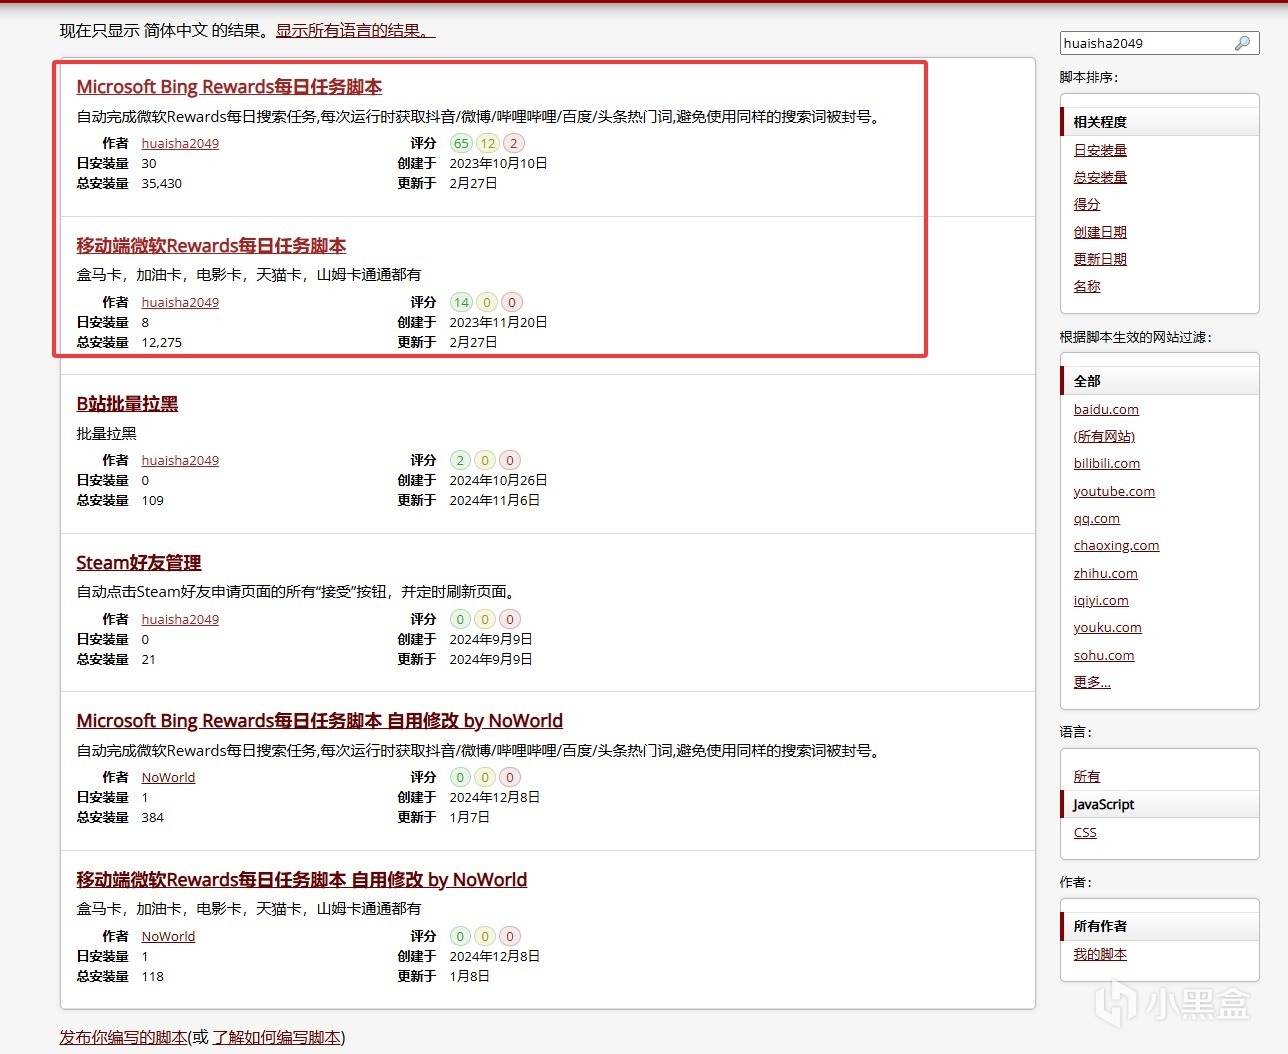Click total installs value 35,430
The height and width of the screenshot is (1054, 1288).
pos(162,183)
